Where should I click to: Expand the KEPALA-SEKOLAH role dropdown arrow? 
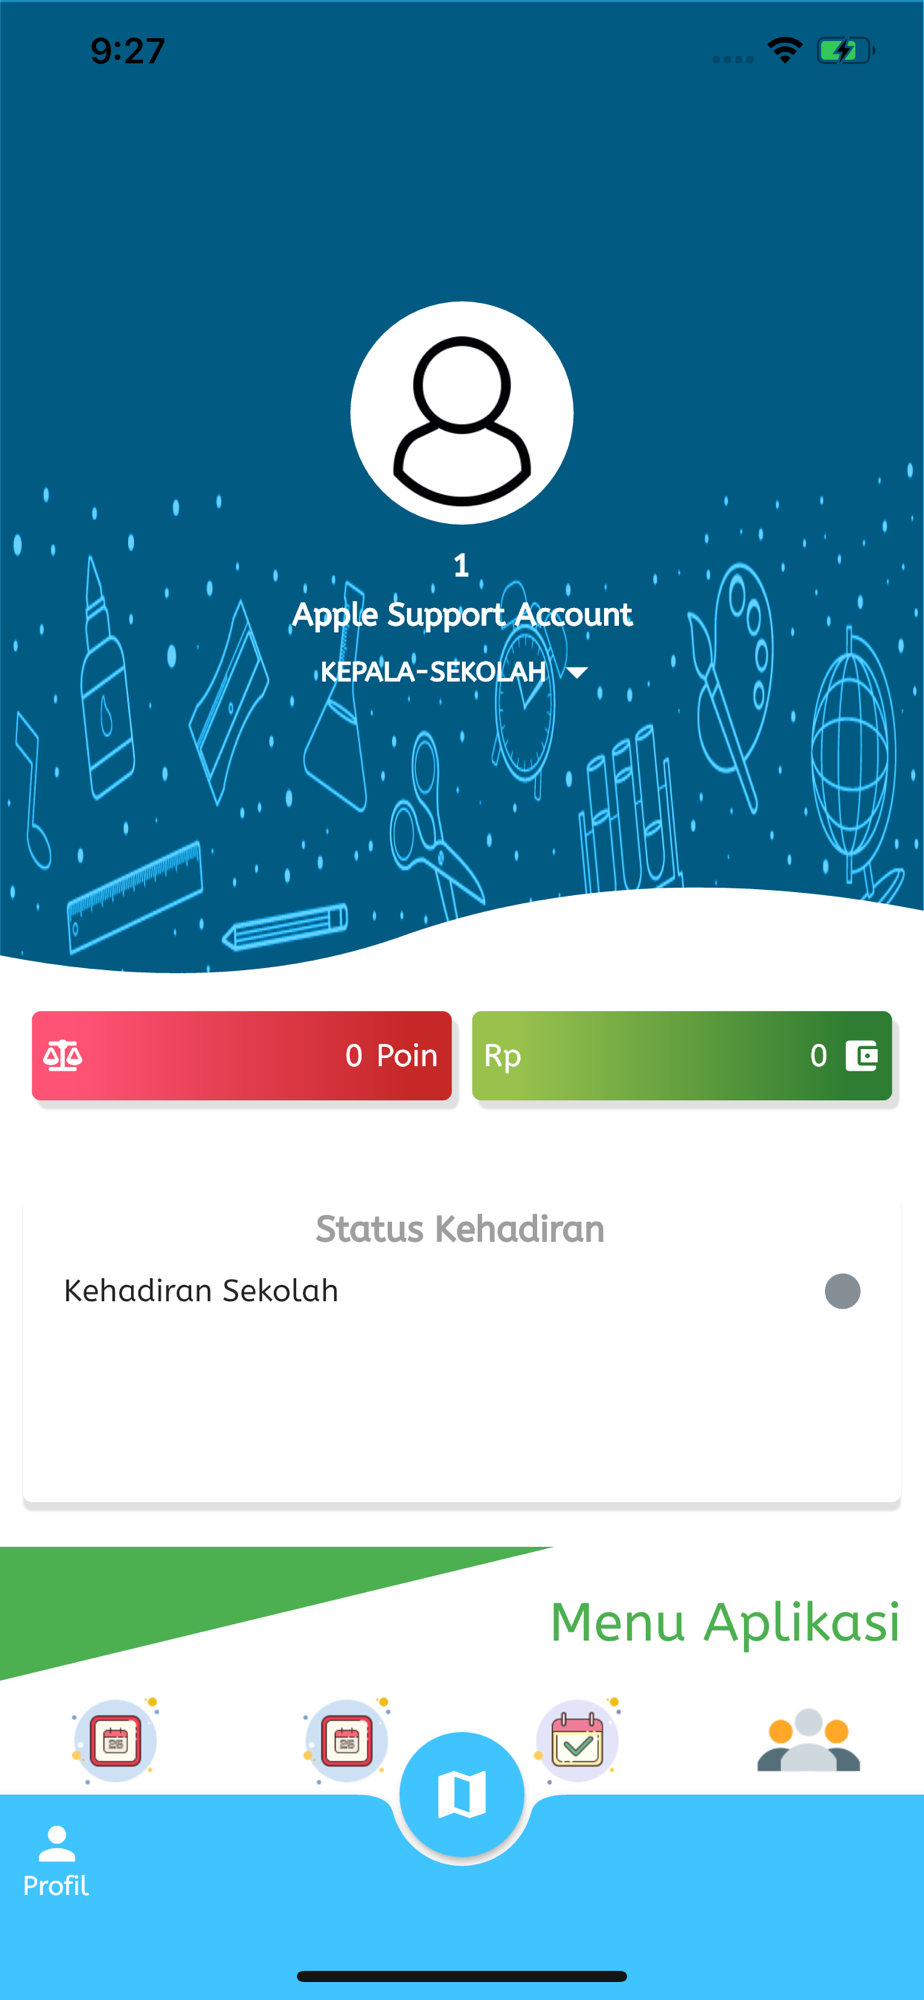point(577,672)
